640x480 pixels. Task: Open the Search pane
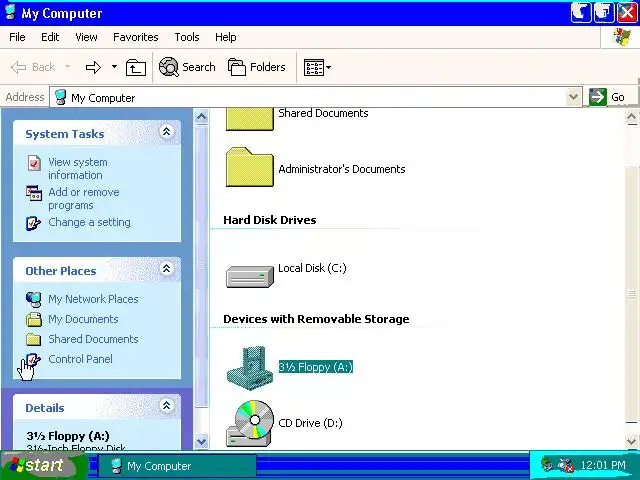click(187, 67)
